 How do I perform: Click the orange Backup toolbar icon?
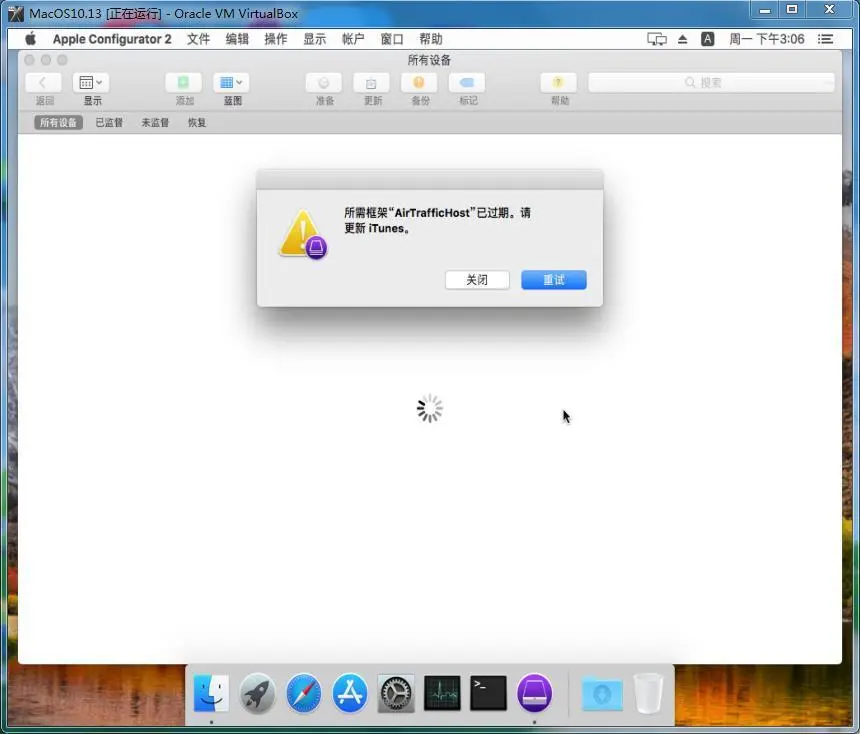pos(419,83)
